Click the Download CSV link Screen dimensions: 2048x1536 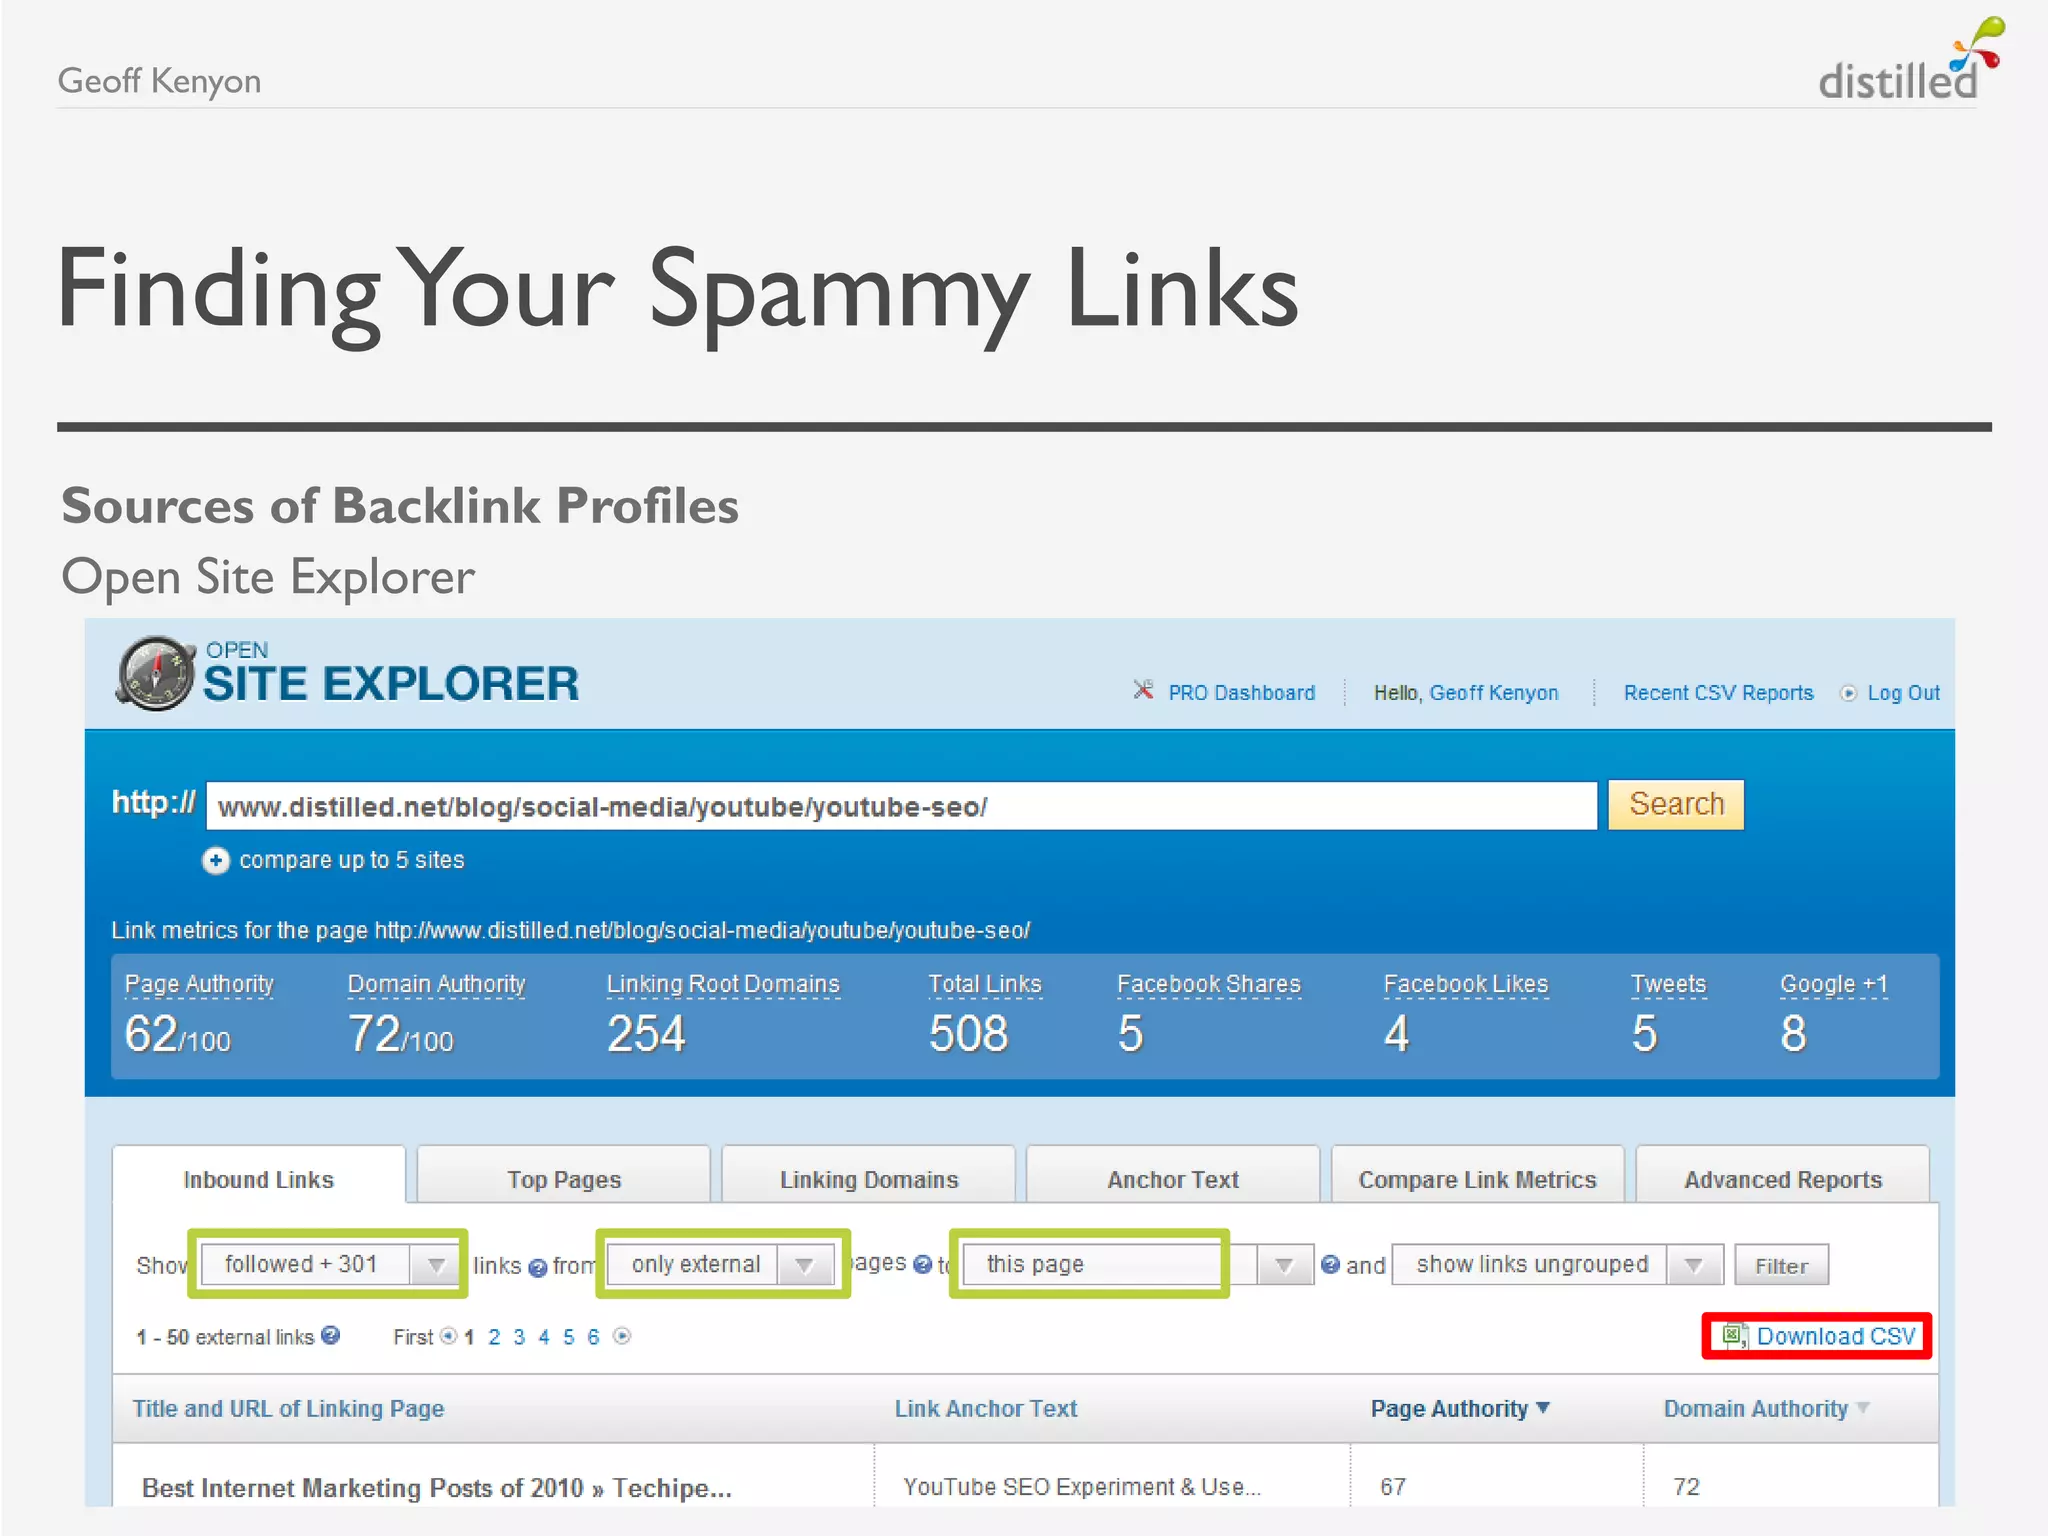pos(1835,1336)
